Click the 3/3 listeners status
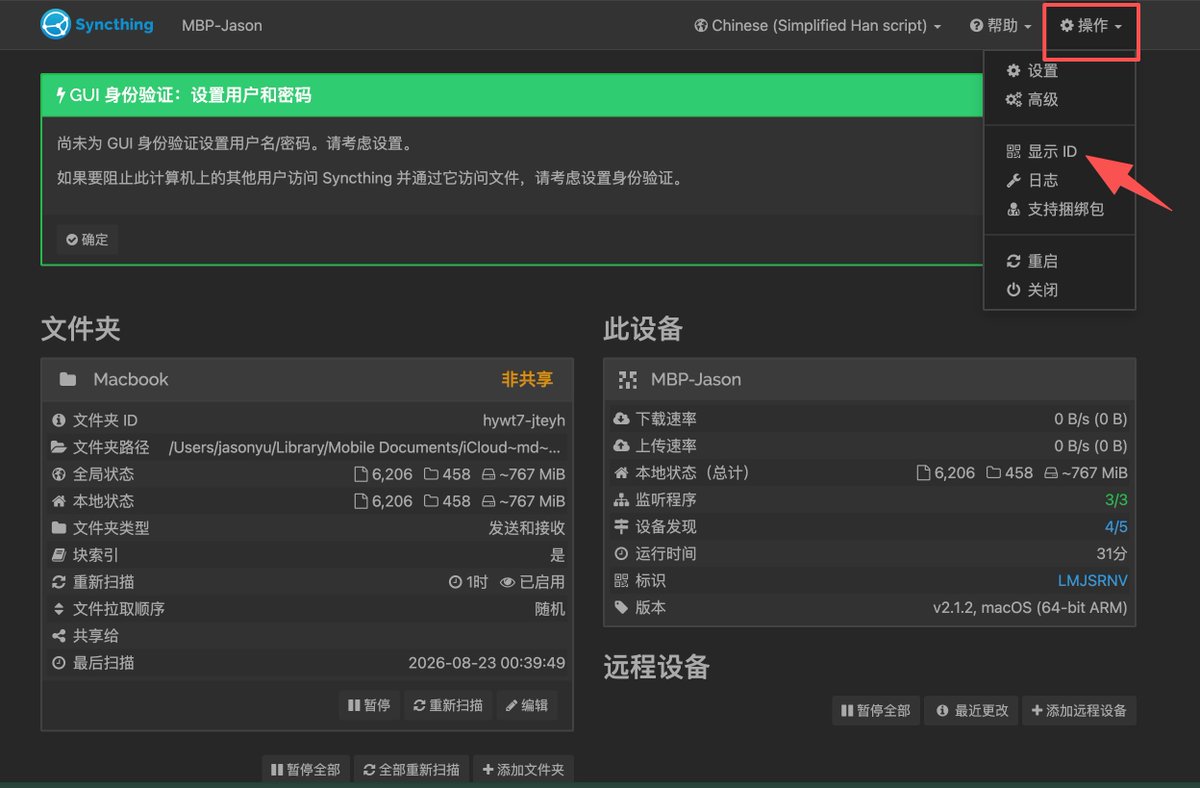The width and height of the screenshot is (1200, 788). point(1116,500)
